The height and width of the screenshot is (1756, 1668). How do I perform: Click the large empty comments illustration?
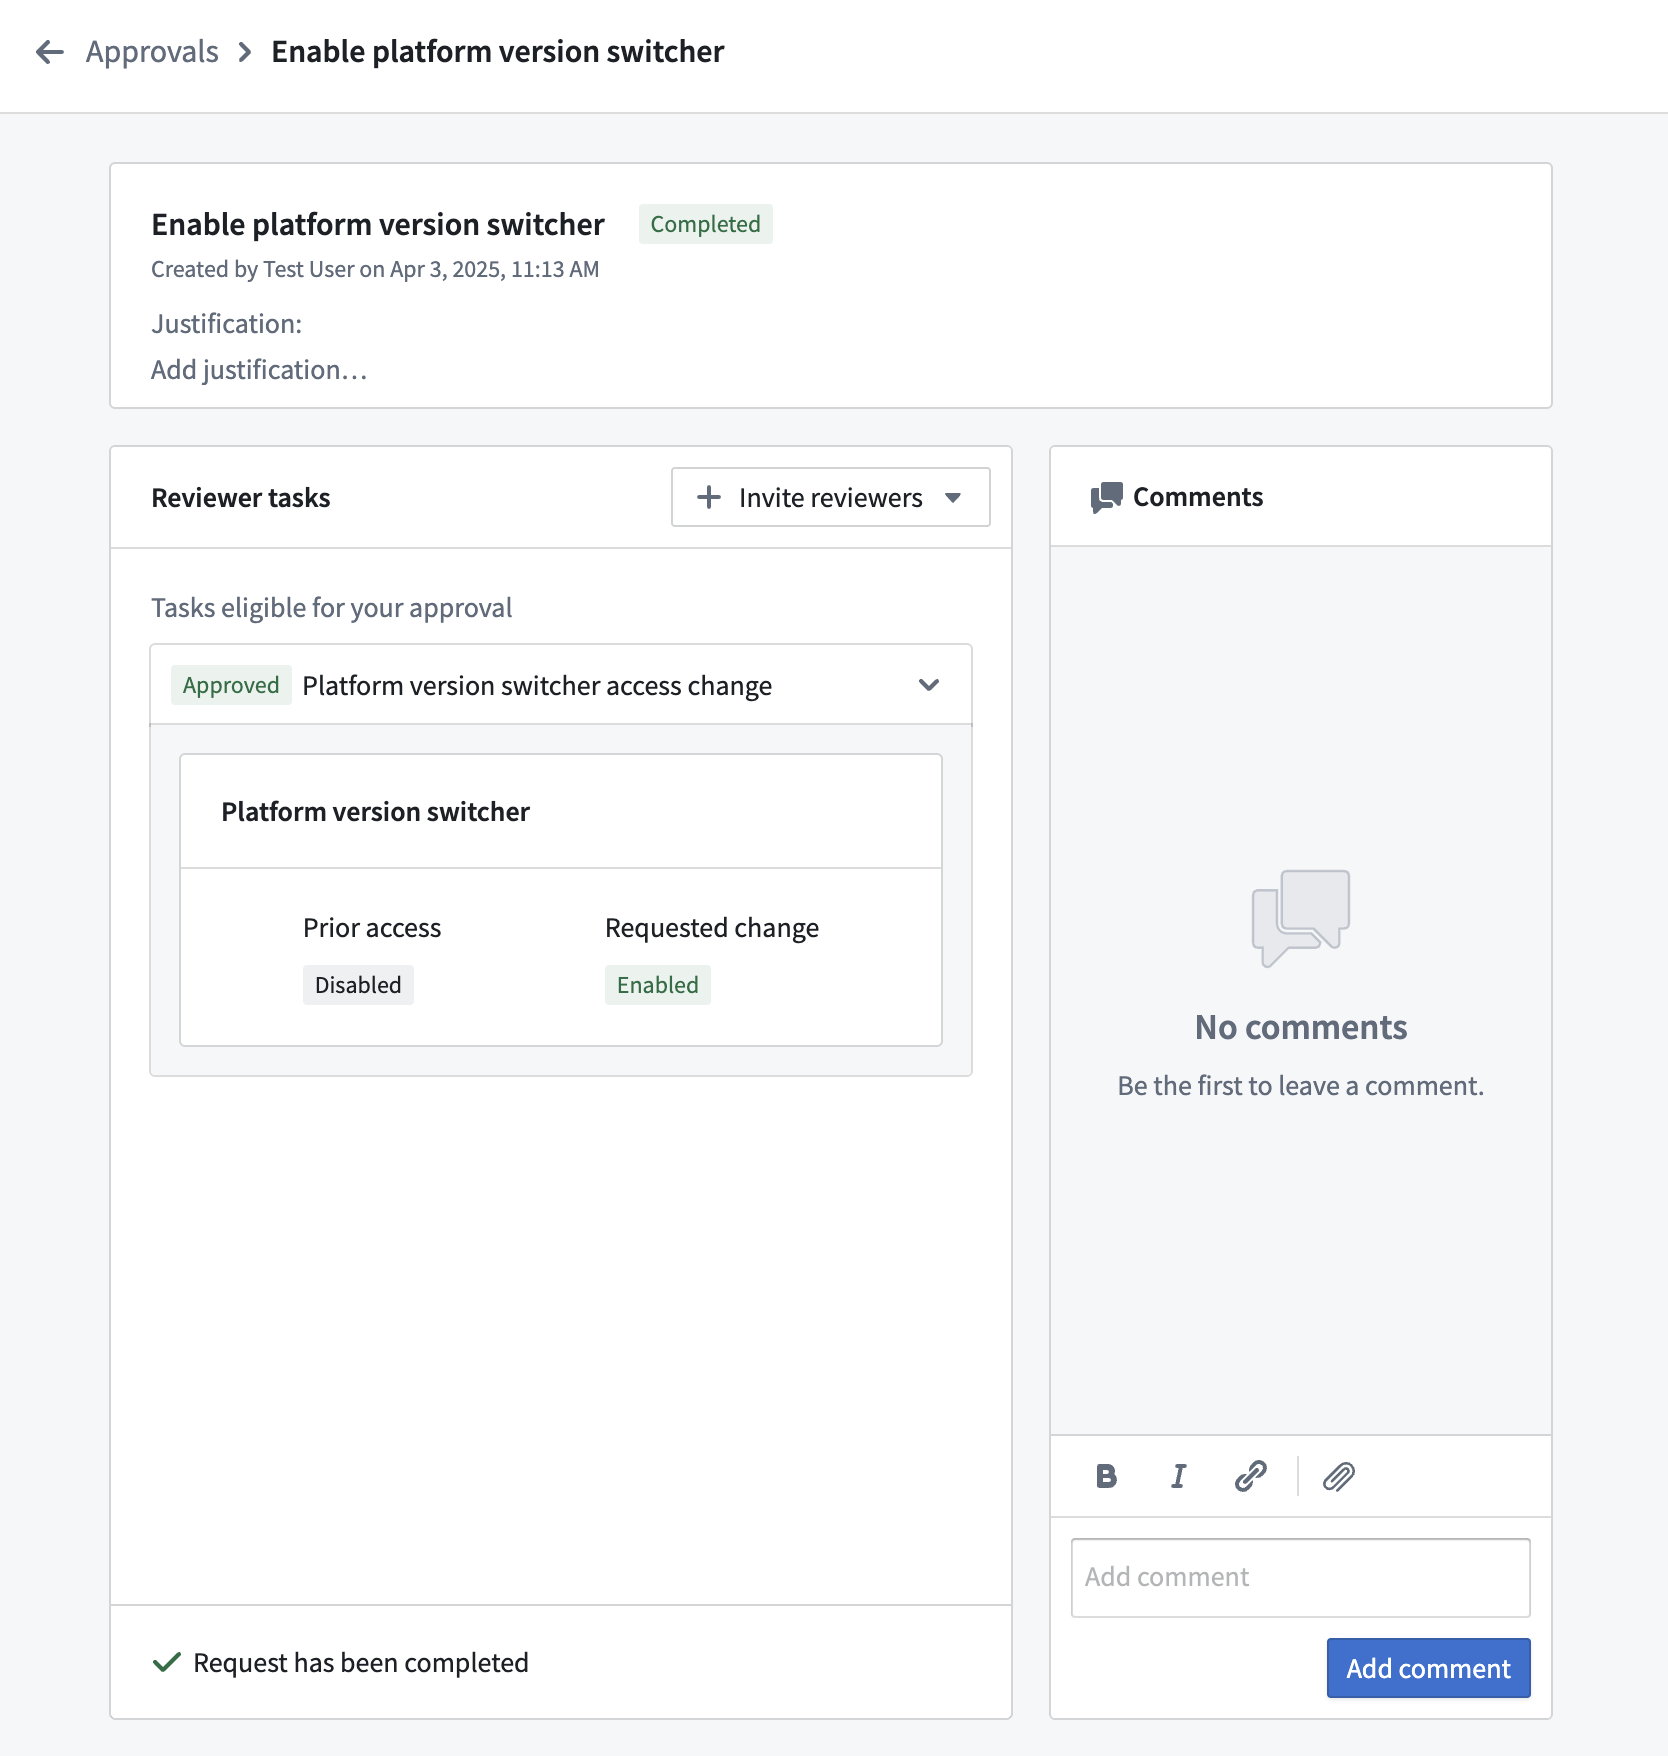pyautogui.click(x=1300, y=917)
